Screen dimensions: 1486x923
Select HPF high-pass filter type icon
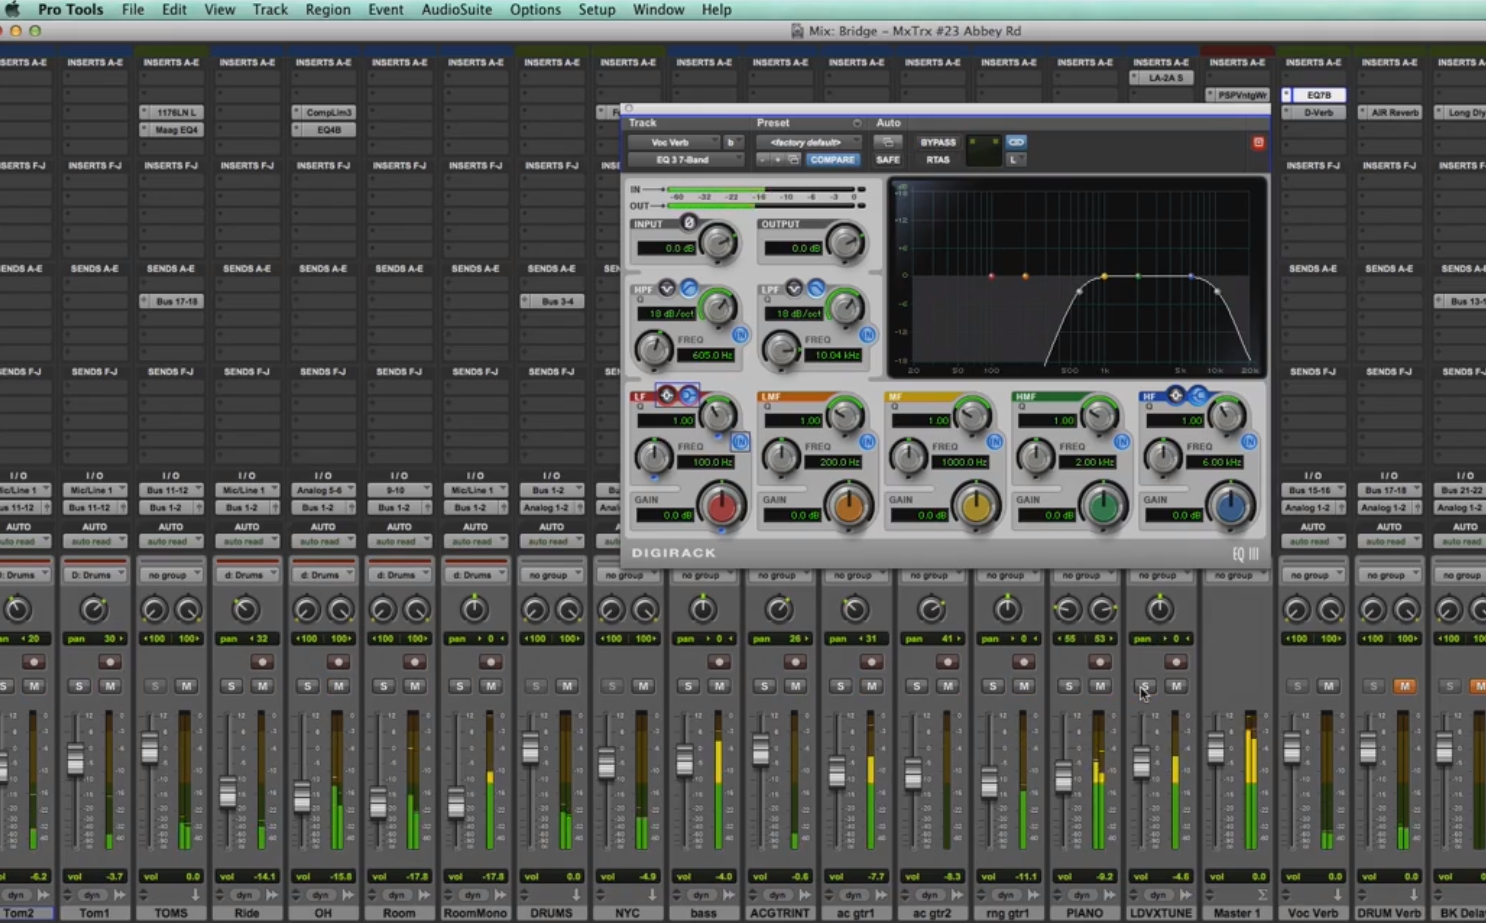click(x=689, y=289)
